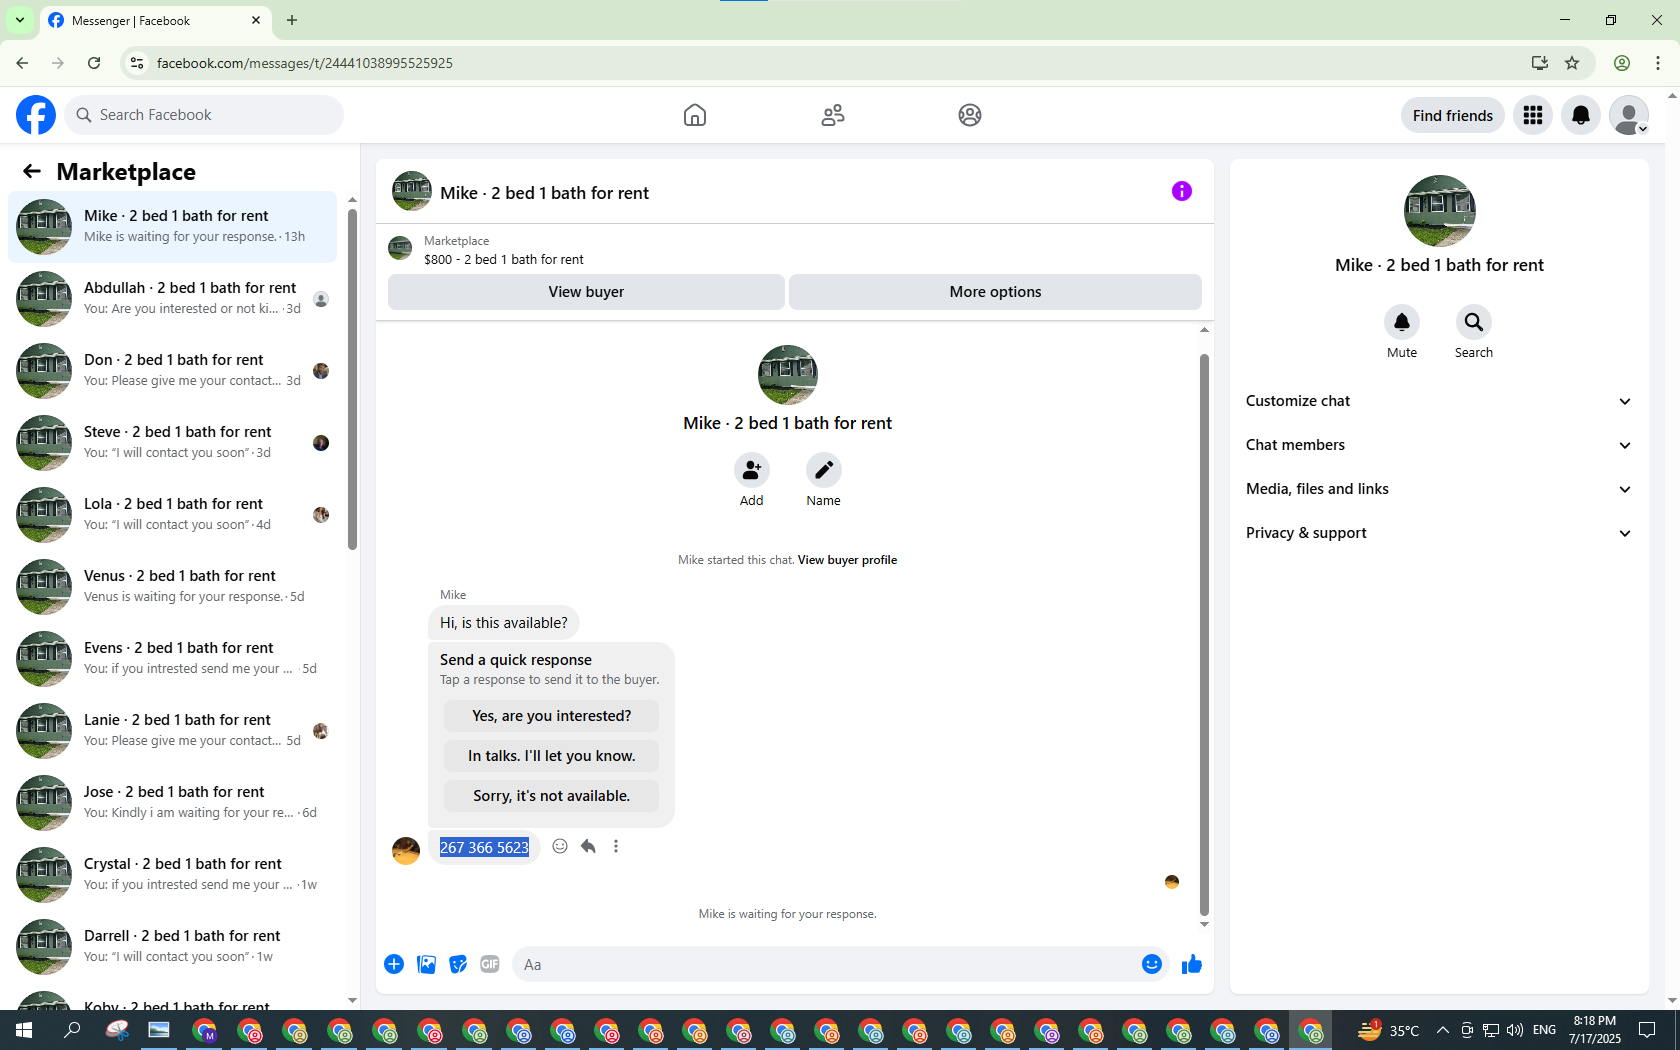Expand Chat members section

coord(1439,445)
